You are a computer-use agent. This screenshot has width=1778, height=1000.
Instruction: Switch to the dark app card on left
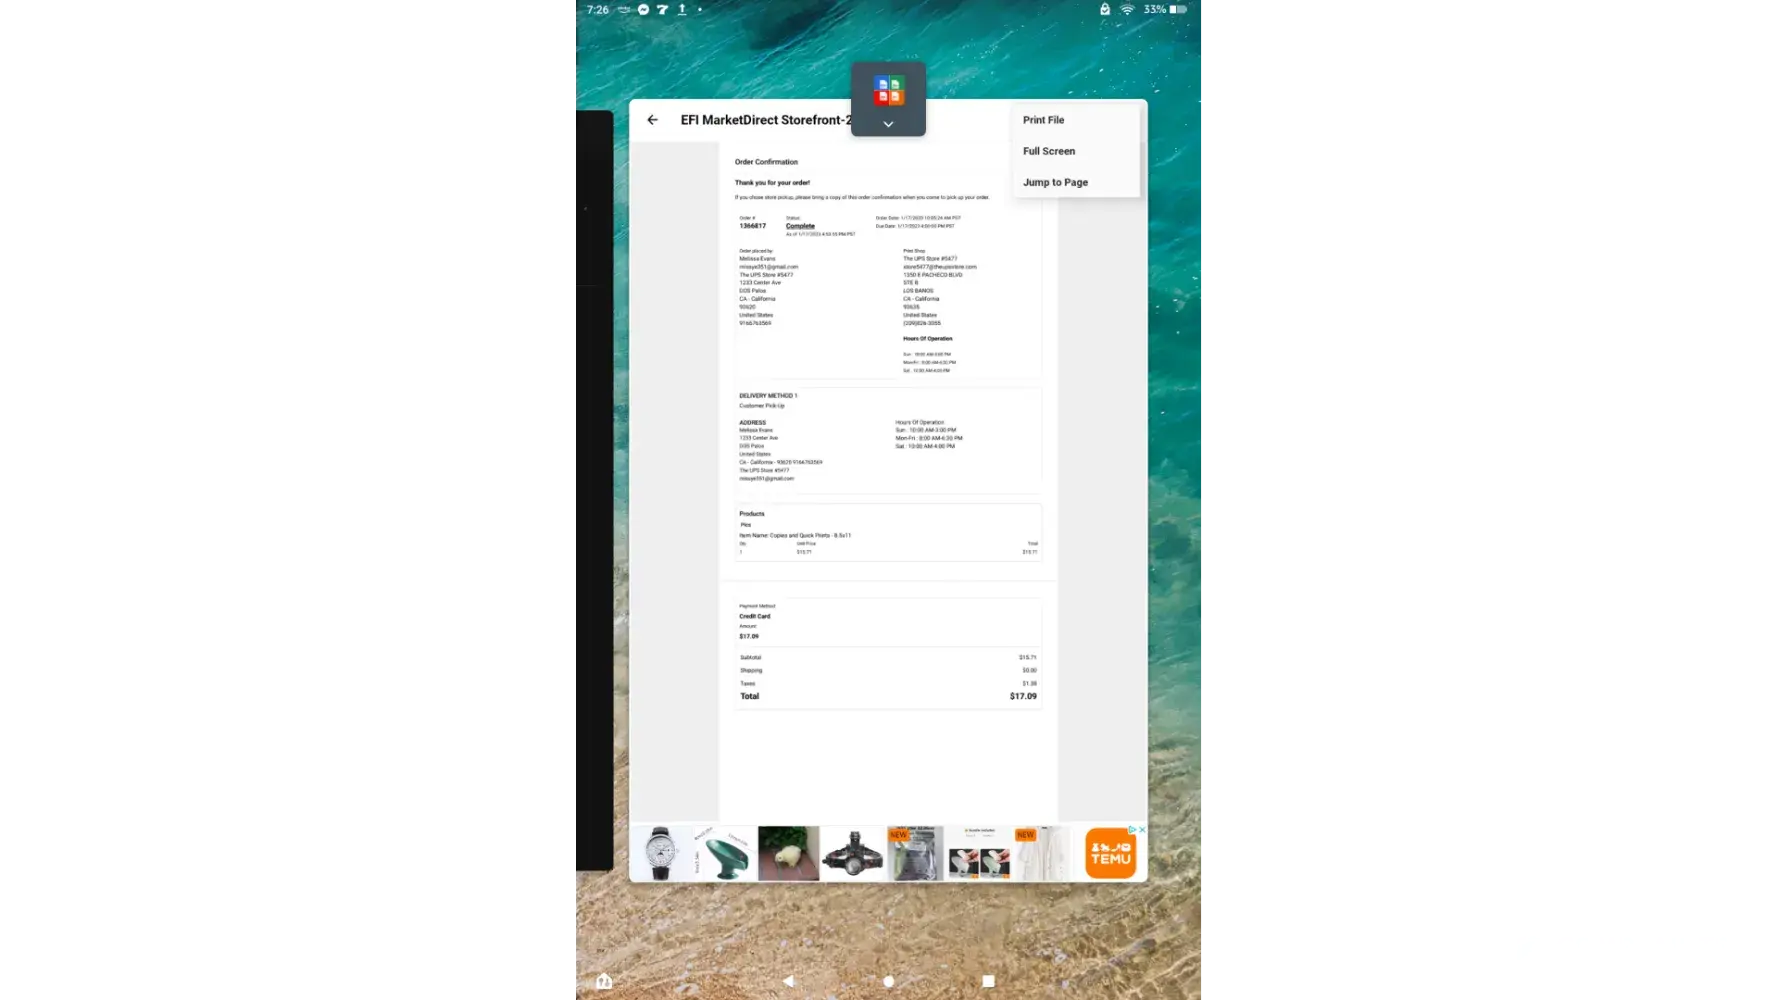[594, 490]
